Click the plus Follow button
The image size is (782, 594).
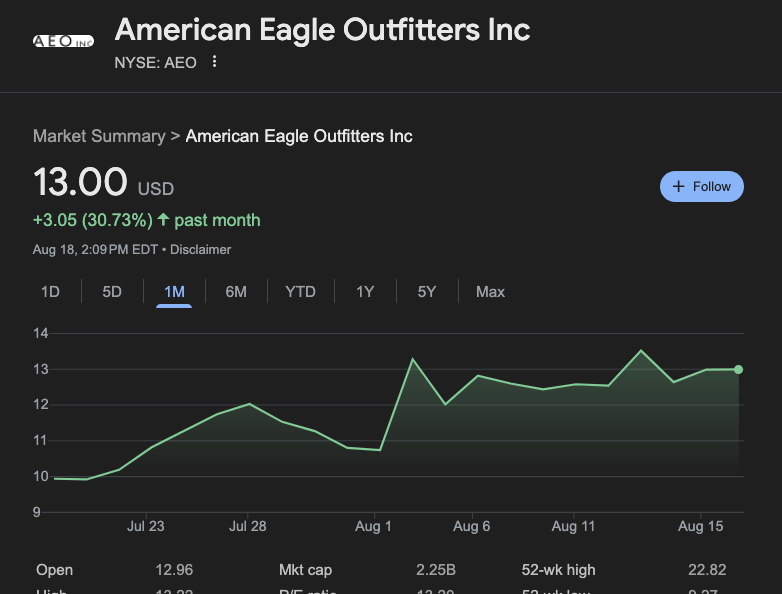click(x=702, y=186)
